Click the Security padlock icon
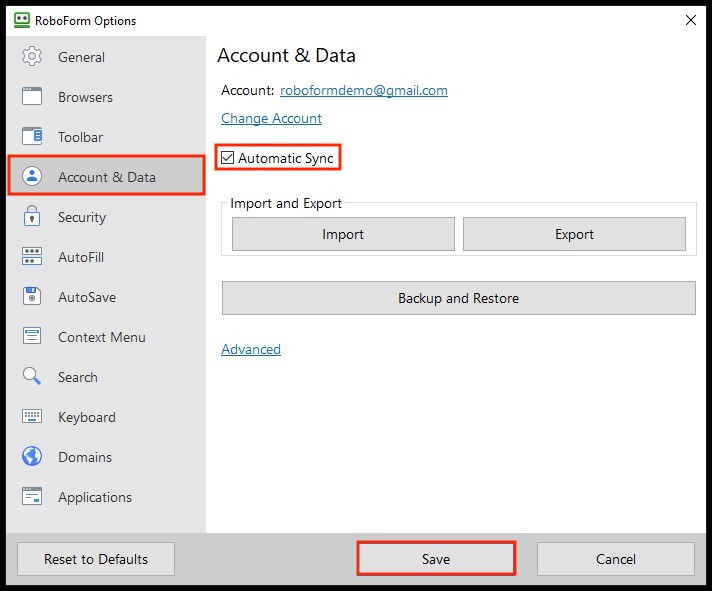Image resolution: width=712 pixels, height=591 pixels. click(32, 216)
